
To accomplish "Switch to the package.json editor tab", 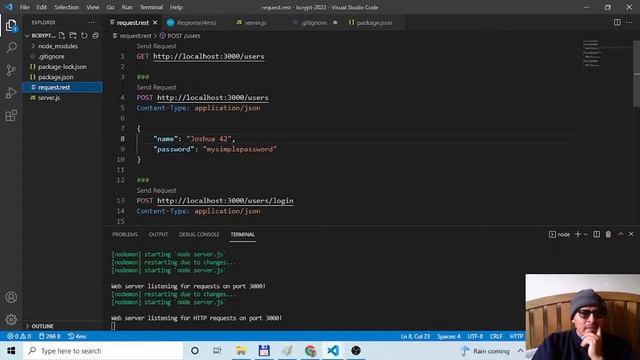I will tap(374, 22).
